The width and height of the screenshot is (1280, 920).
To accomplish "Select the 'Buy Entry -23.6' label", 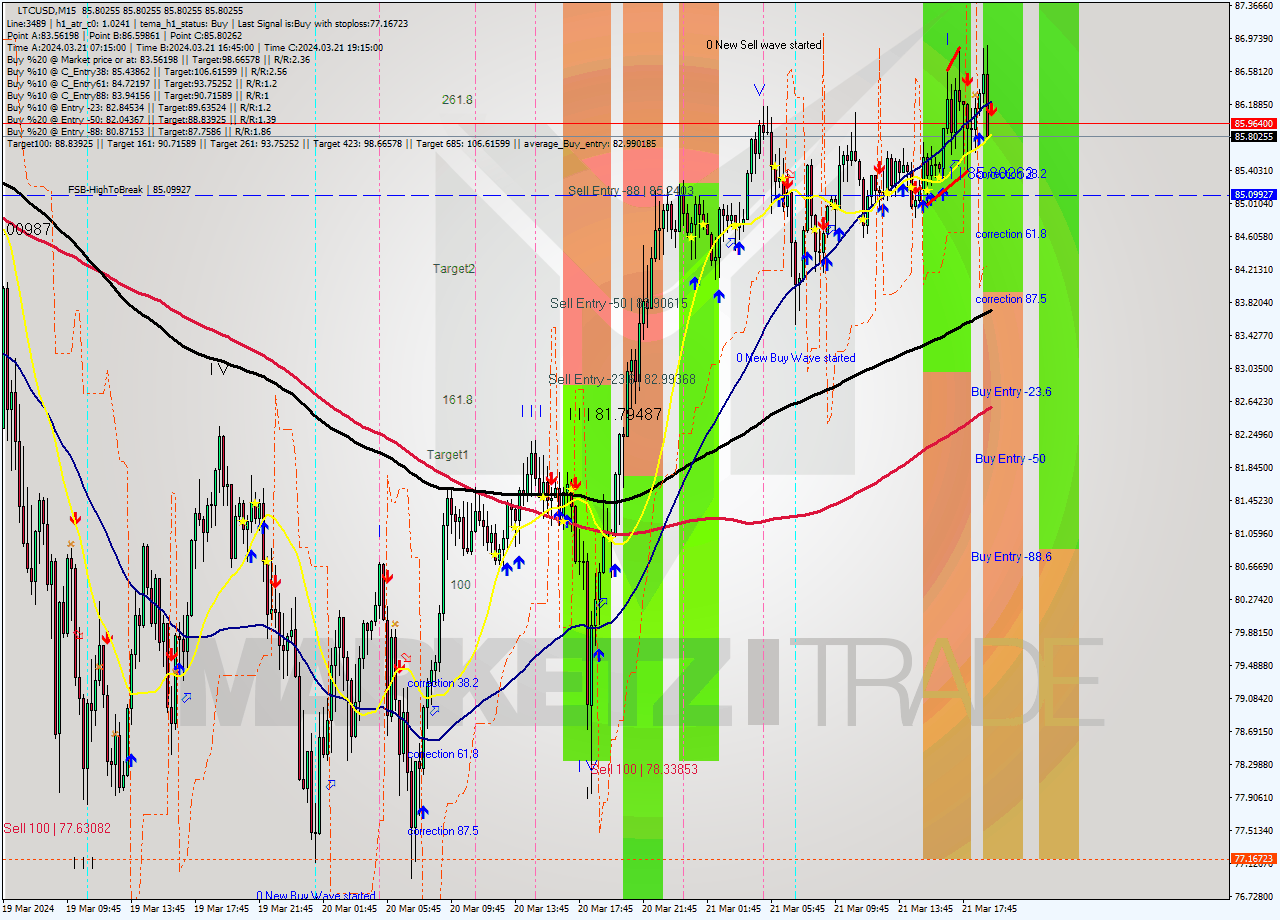I will coord(1011,392).
